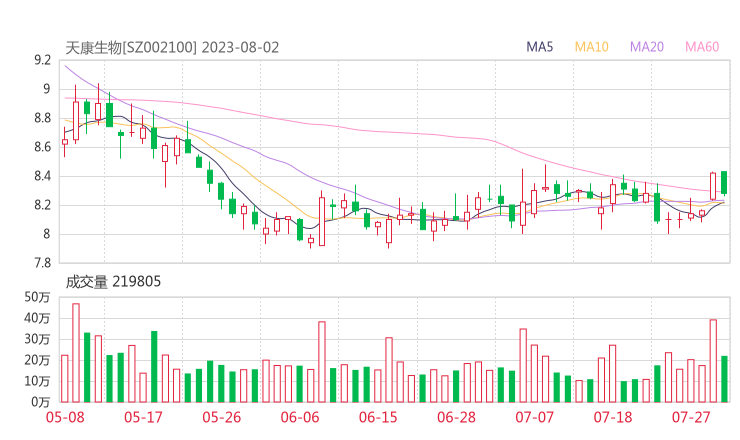
Task: Click the 07-18 date axis label
Action: tap(613, 417)
